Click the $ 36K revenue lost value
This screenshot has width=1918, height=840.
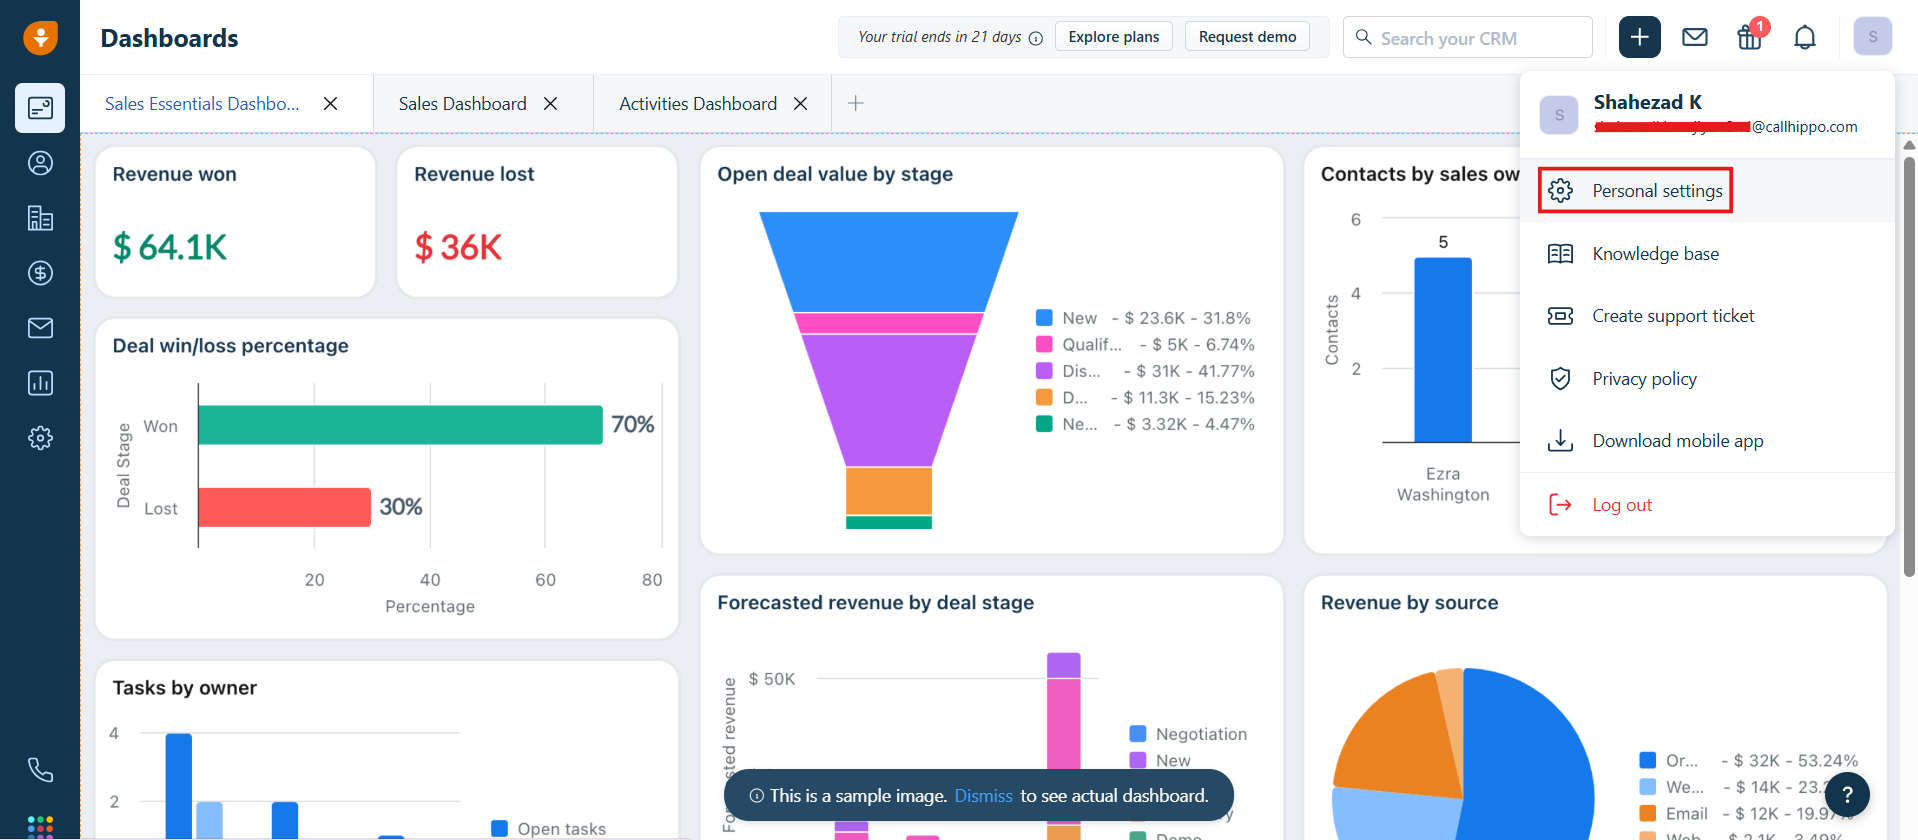(458, 247)
